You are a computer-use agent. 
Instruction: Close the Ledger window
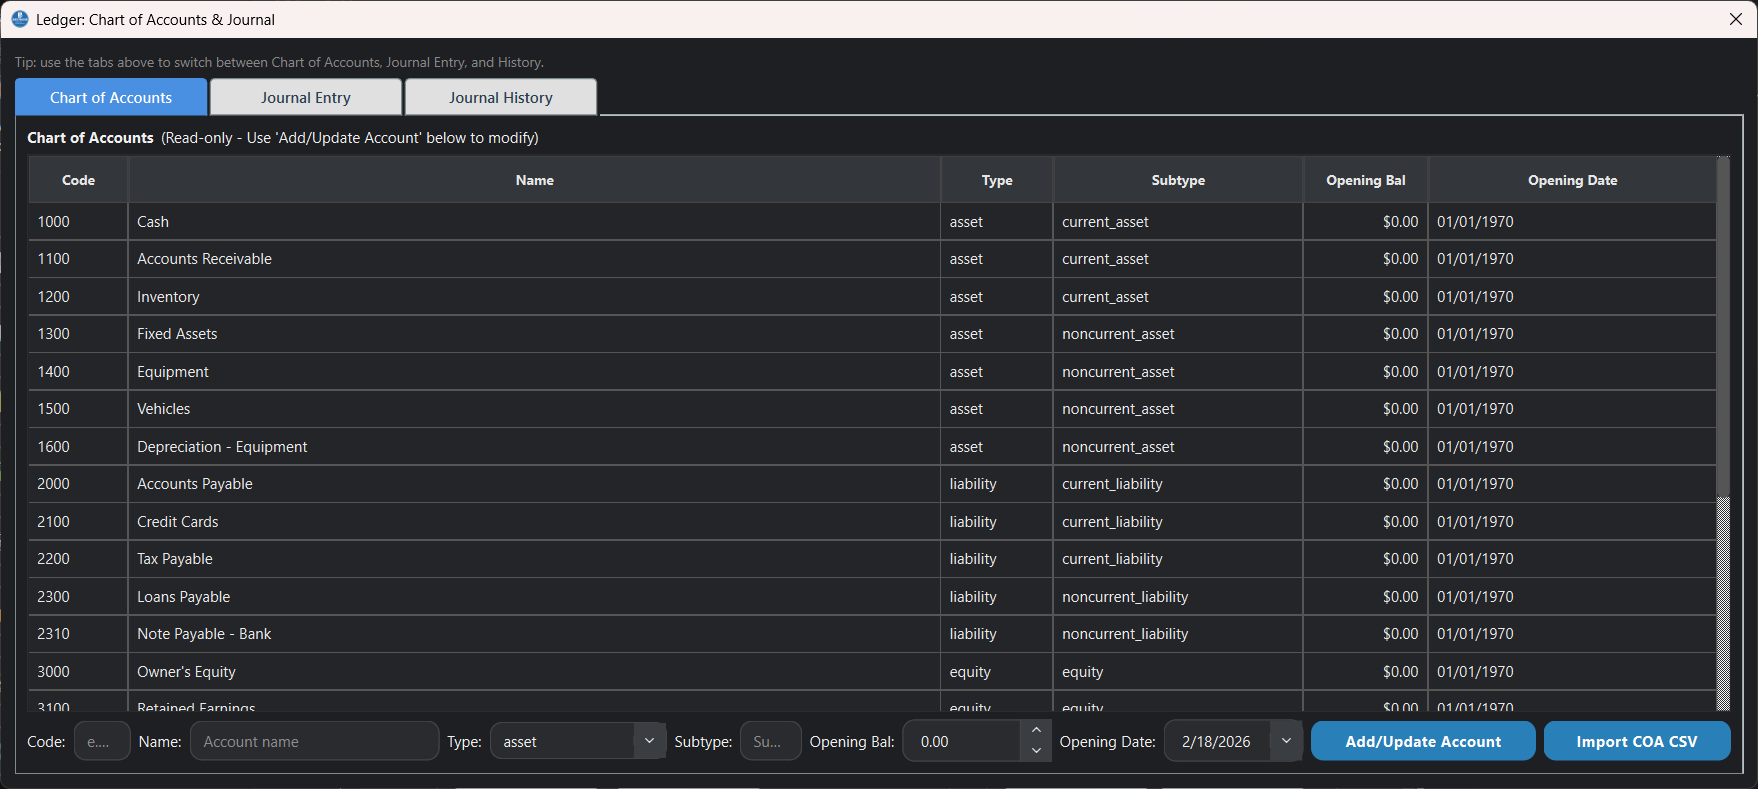coord(1736,19)
